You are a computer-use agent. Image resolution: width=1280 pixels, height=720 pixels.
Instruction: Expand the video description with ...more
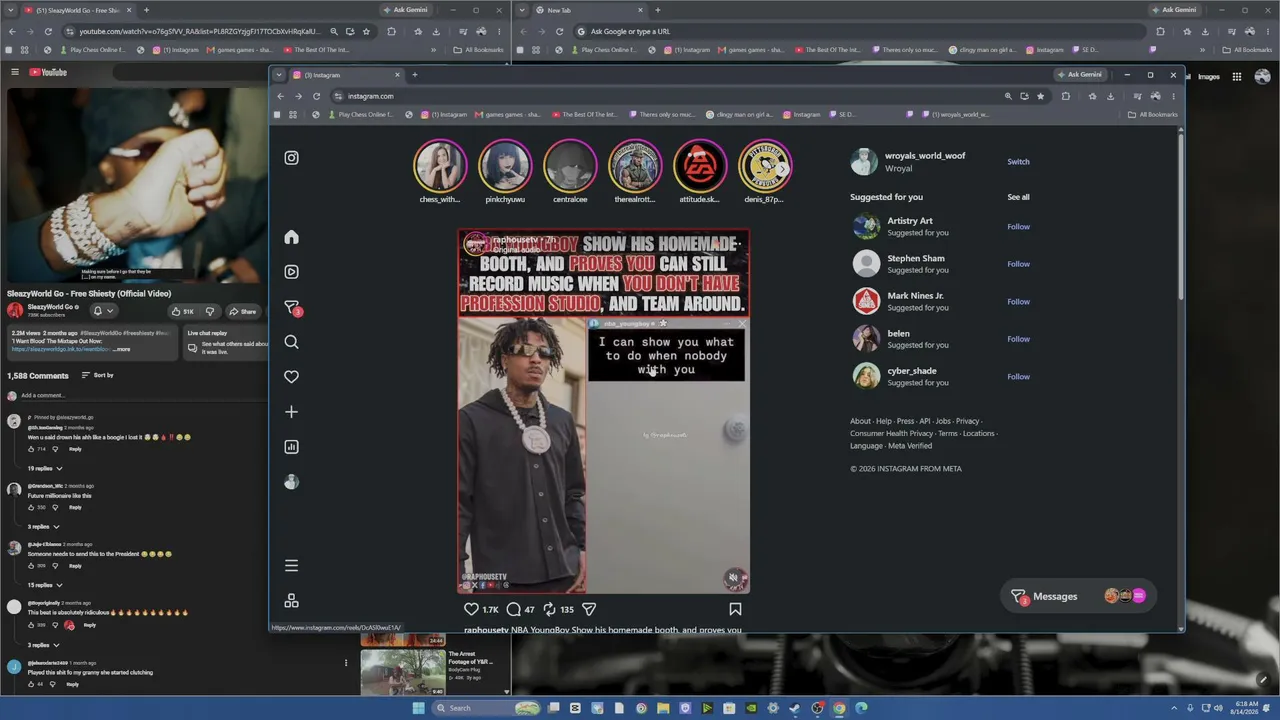click(121, 349)
